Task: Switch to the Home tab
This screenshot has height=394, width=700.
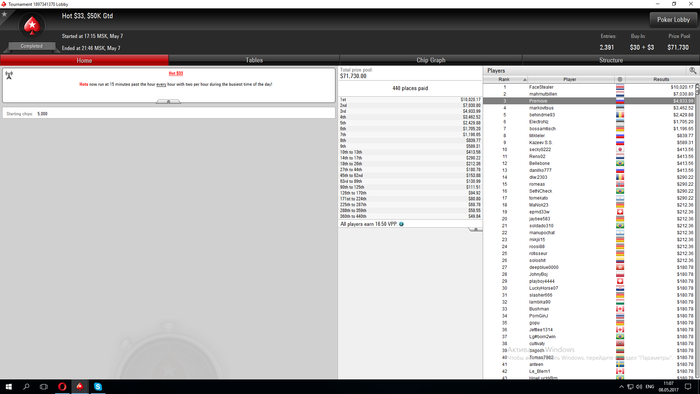Action: (84, 60)
